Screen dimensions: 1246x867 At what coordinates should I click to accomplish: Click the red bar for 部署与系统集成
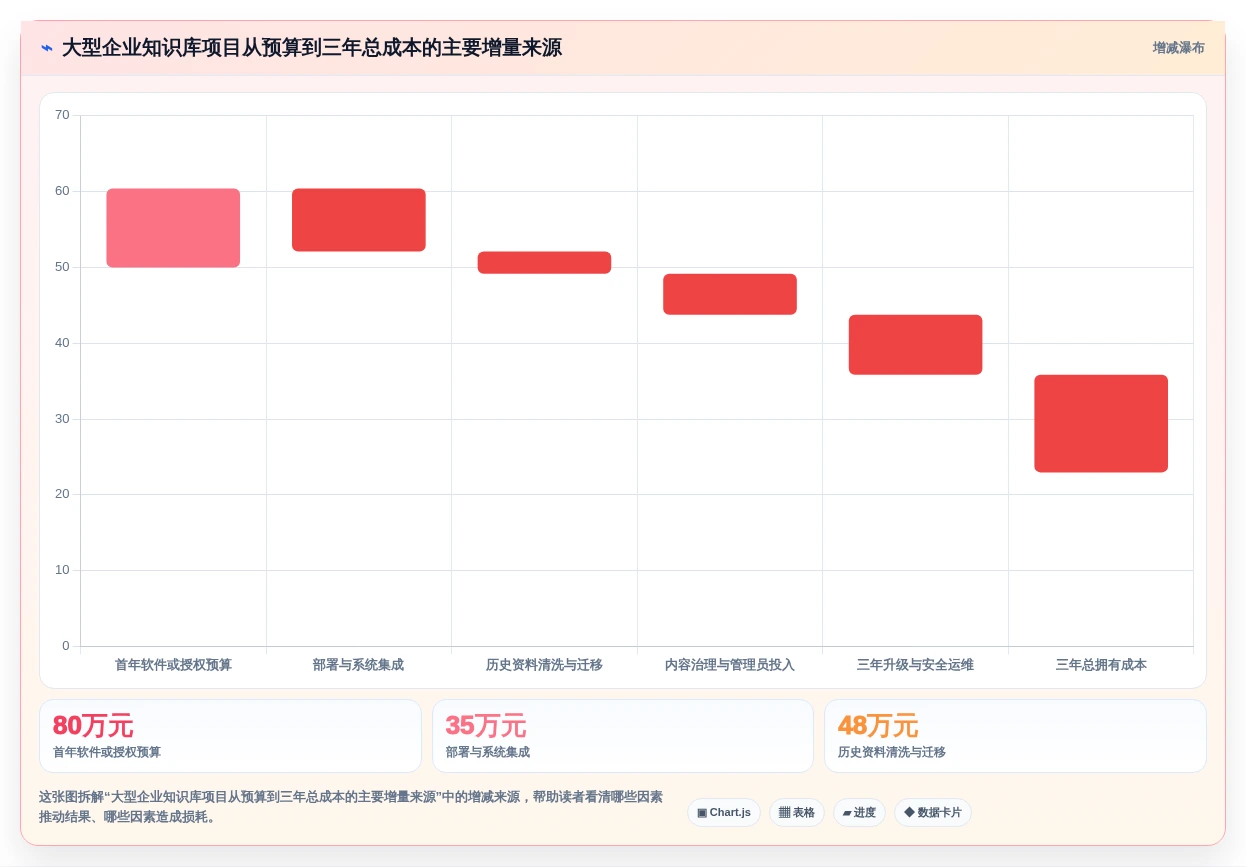pyautogui.click(x=359, y=220)
